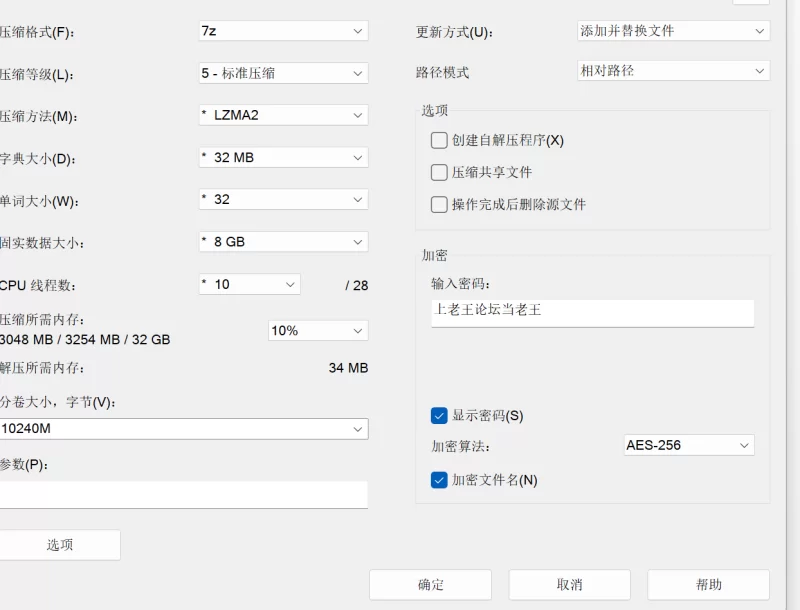Expand the 10% memory usage dropdown
This screenshot has height=610, width=800.
coord(318,331)
